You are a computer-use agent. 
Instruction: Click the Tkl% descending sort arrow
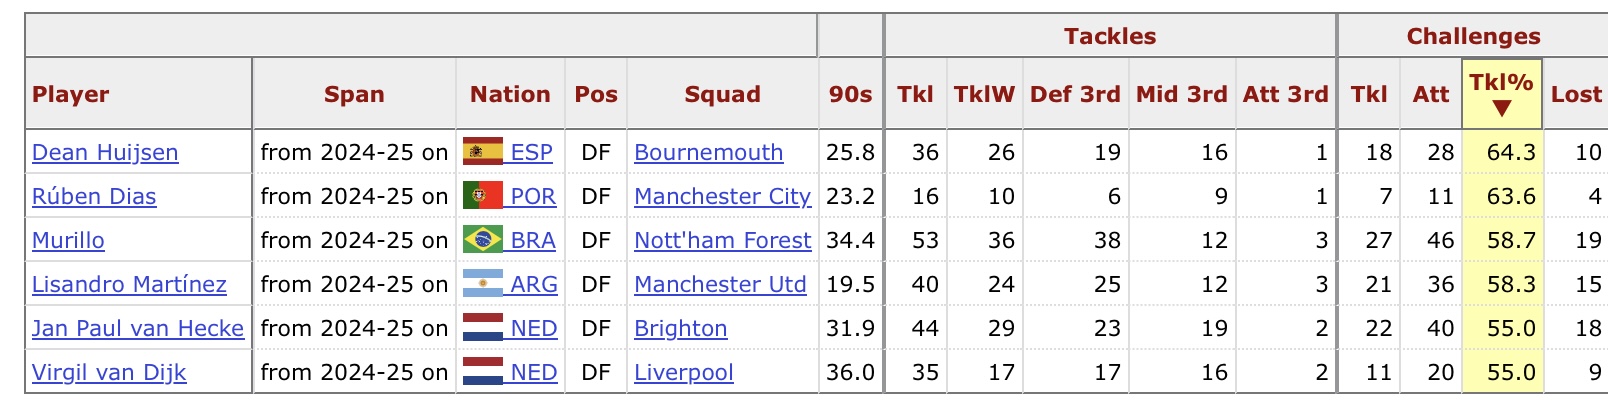point(1501,108)
